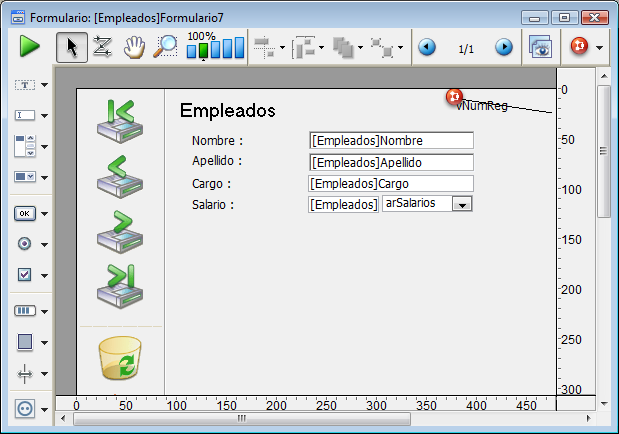Click the Next Record navigation button

(120, 231)
